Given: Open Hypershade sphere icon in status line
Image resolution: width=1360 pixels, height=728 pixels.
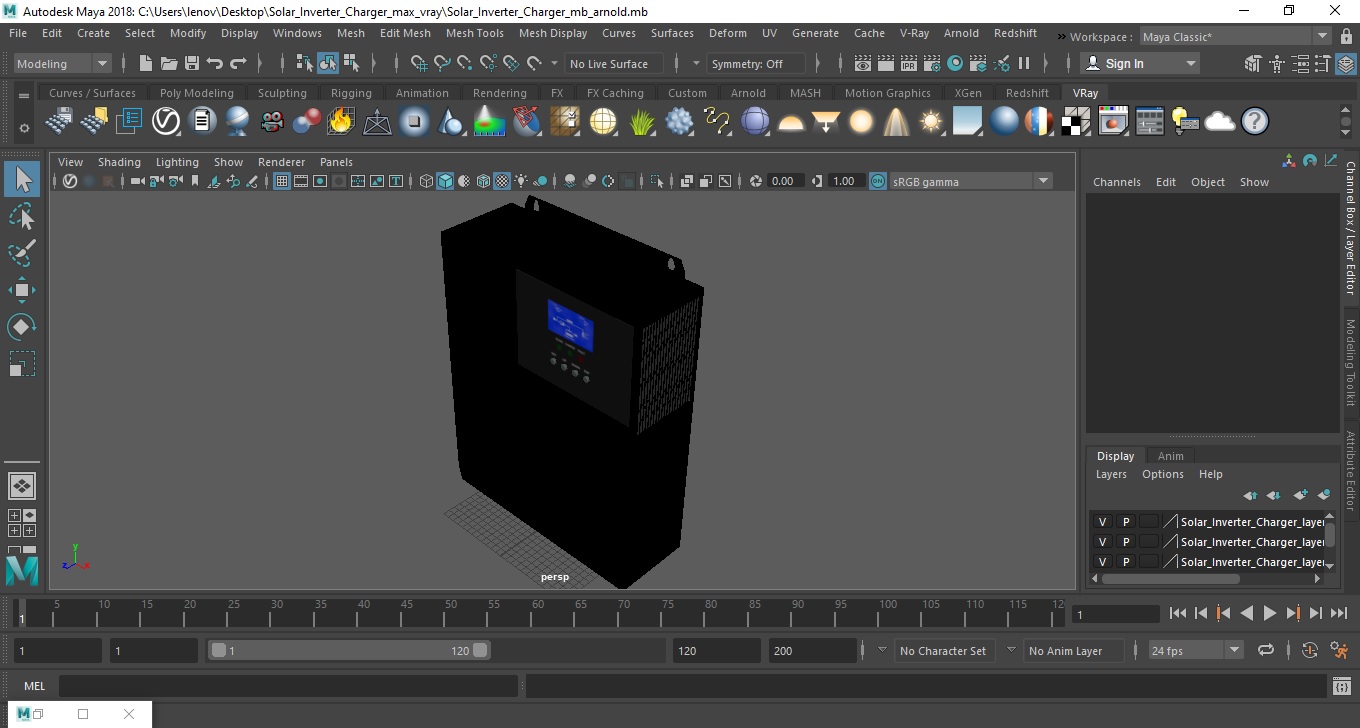Looking at the screenshot, I should click(x=955, y=63).
